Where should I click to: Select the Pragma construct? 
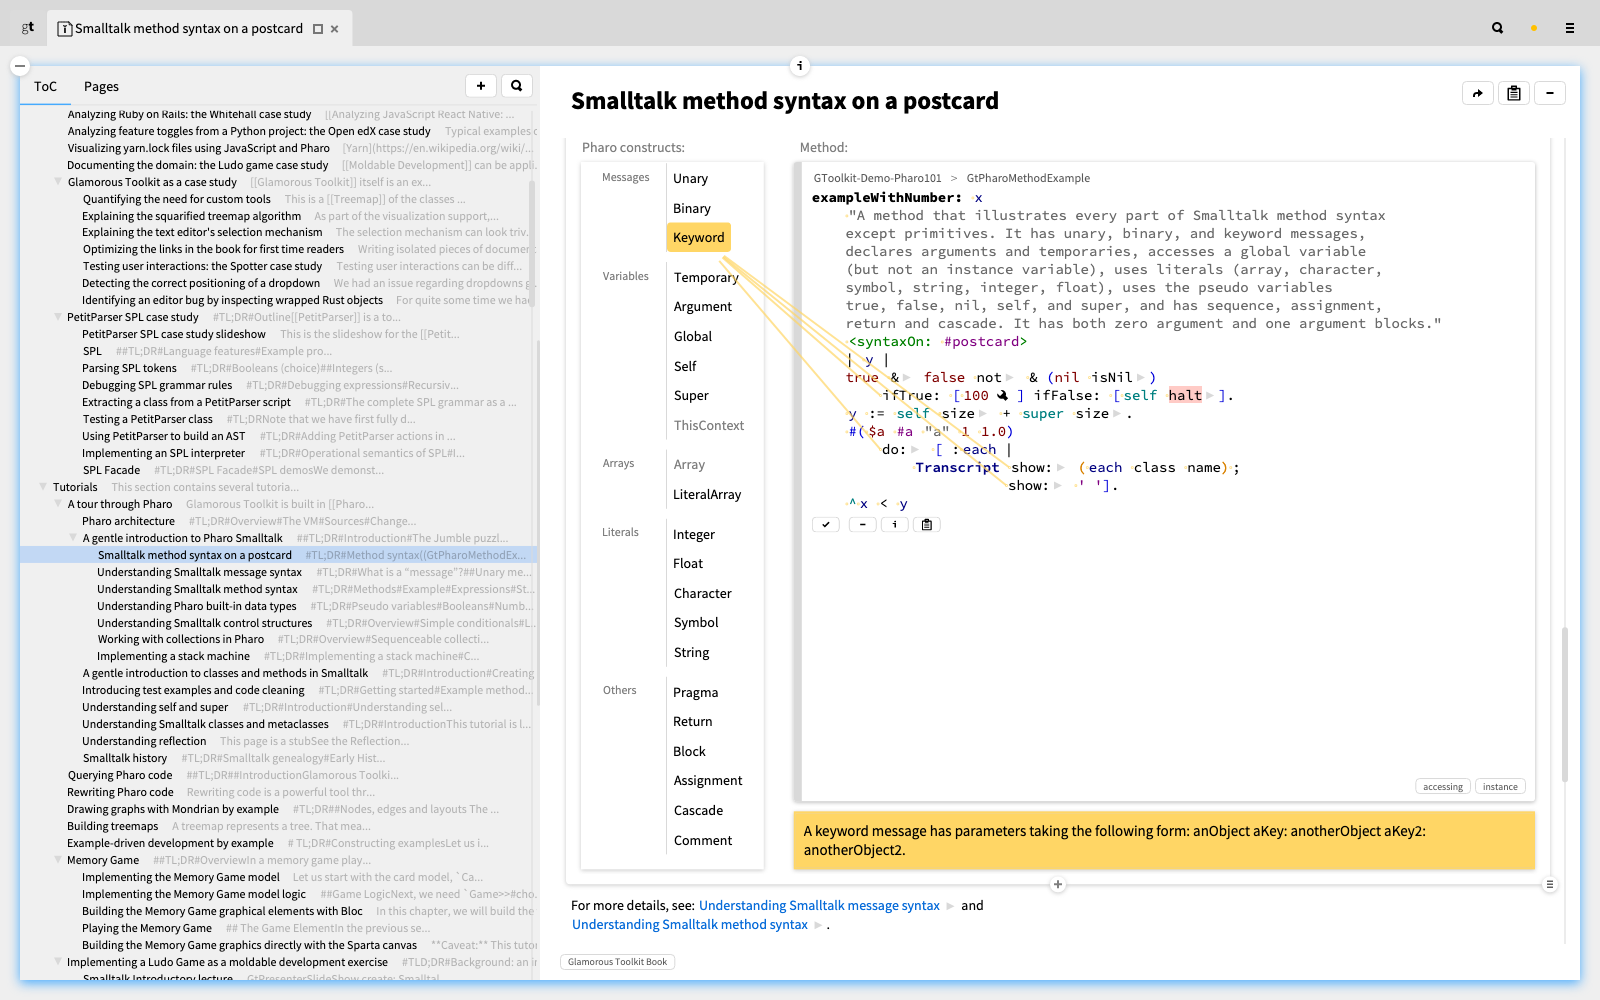point(695,693)
